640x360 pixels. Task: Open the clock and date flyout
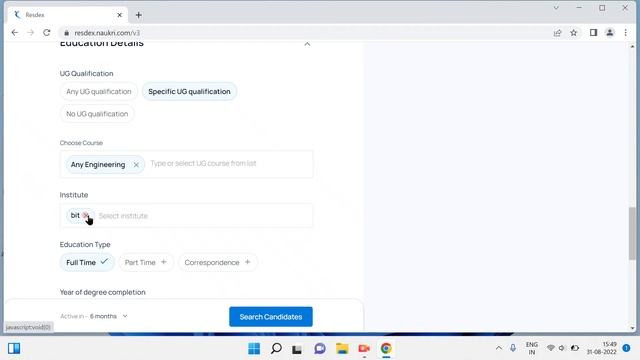tap(602, 349)
